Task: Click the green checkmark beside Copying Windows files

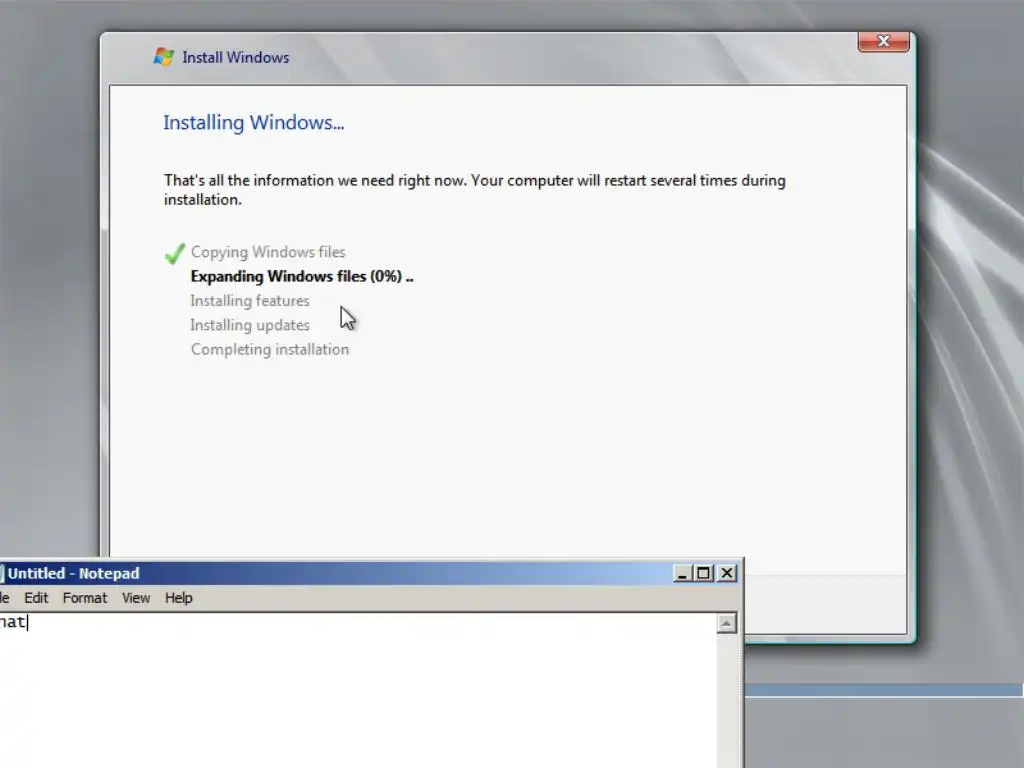Action: click(175, 253)
